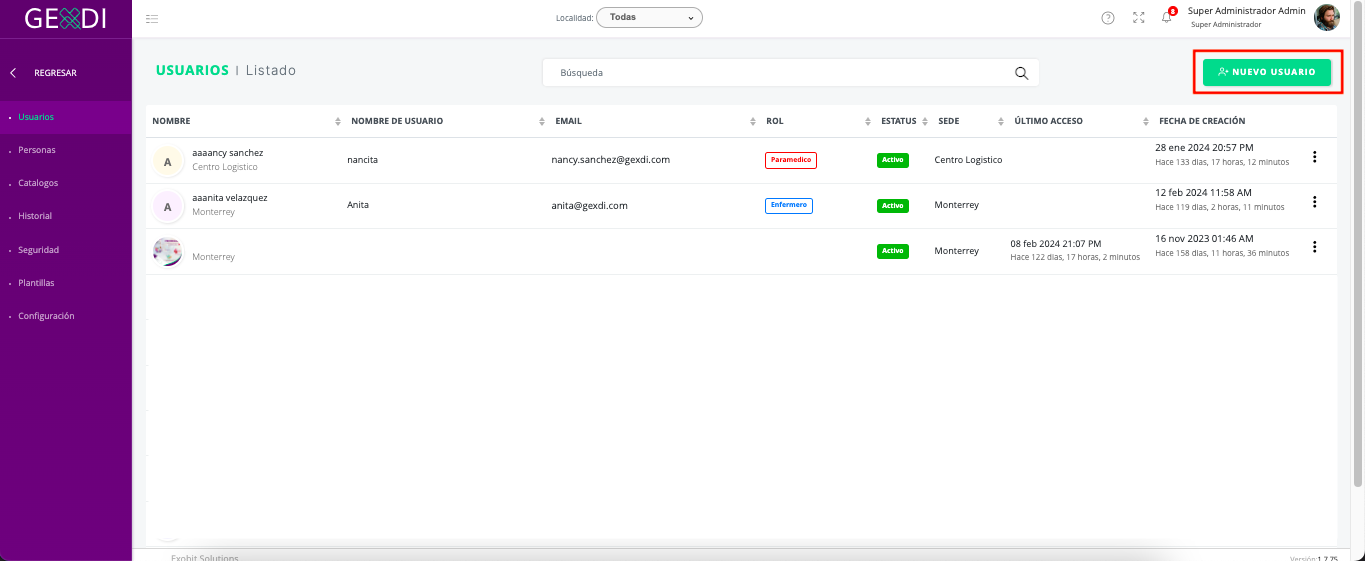The height and width of the screenshot is (561, 1365).
Task: Enter fullscreen mode via expand icon
Action: click(x=1138, y=18)
